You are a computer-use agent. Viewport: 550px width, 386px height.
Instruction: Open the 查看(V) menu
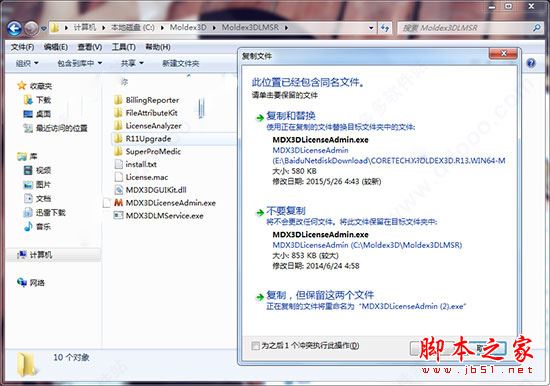pos(90,47)
